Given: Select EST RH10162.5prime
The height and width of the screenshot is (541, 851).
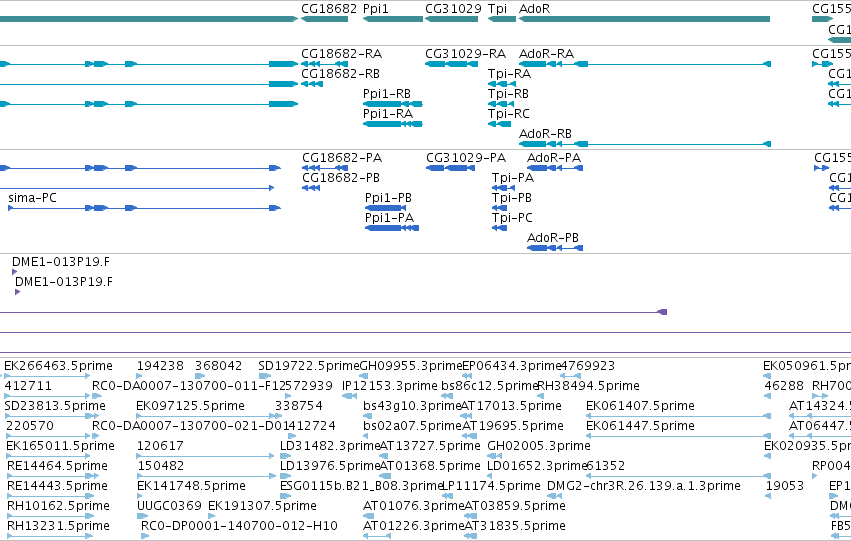Looking at the screenshot, I should pos(49,517).
